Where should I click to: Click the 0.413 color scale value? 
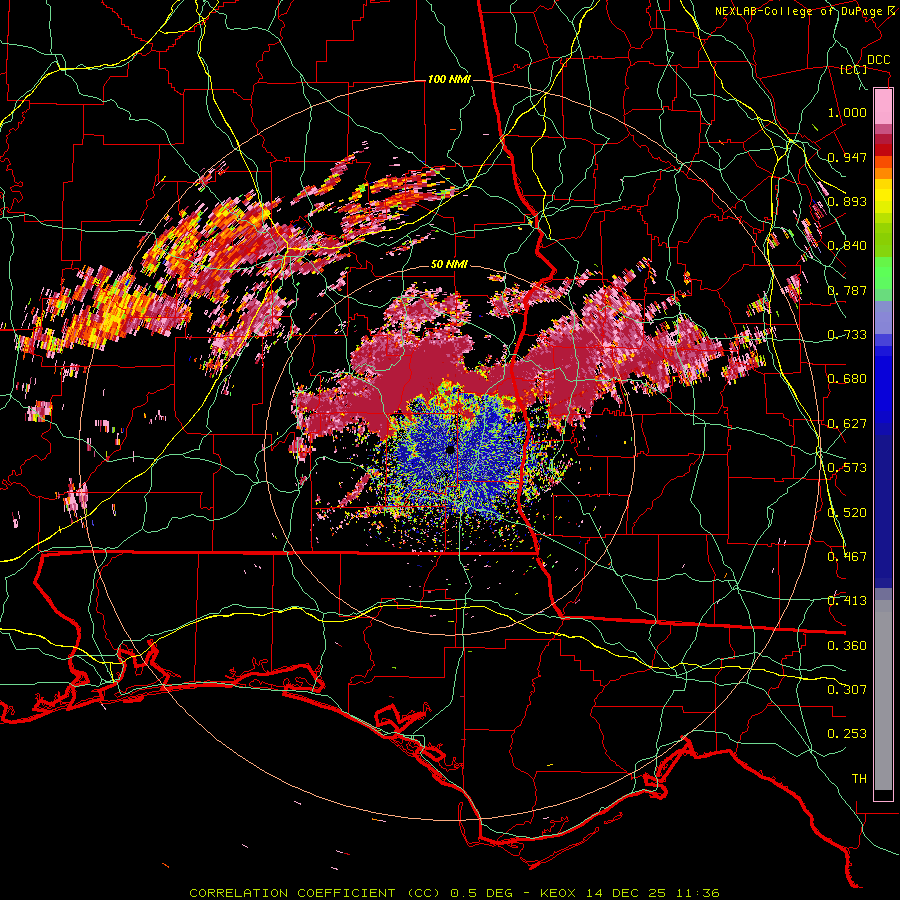coord(847,601)
